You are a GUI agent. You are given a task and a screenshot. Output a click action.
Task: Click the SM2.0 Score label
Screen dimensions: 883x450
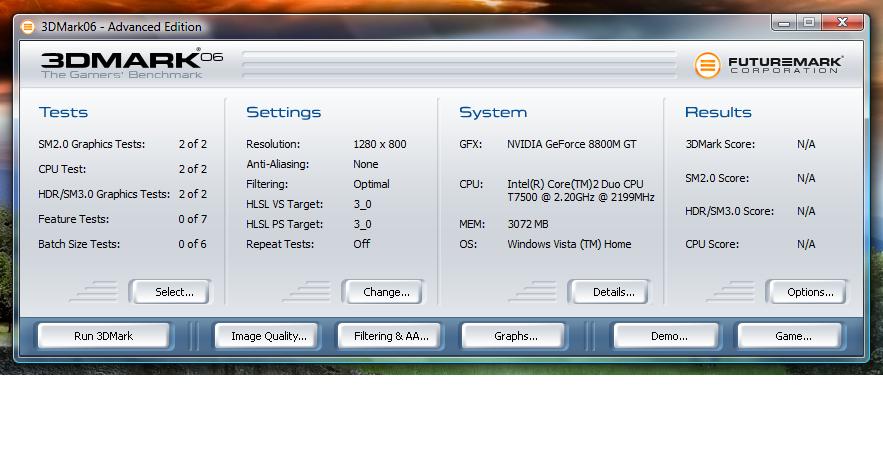coord(717,178)
